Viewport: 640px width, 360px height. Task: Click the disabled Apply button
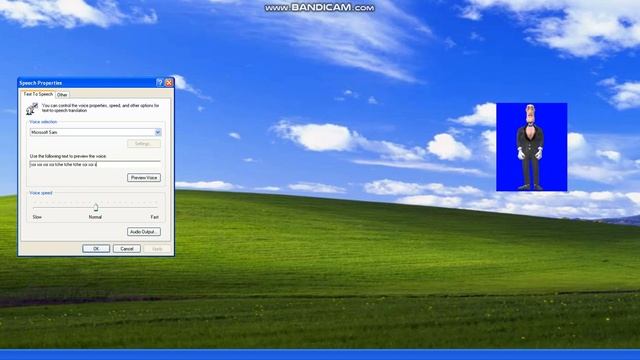157,249
